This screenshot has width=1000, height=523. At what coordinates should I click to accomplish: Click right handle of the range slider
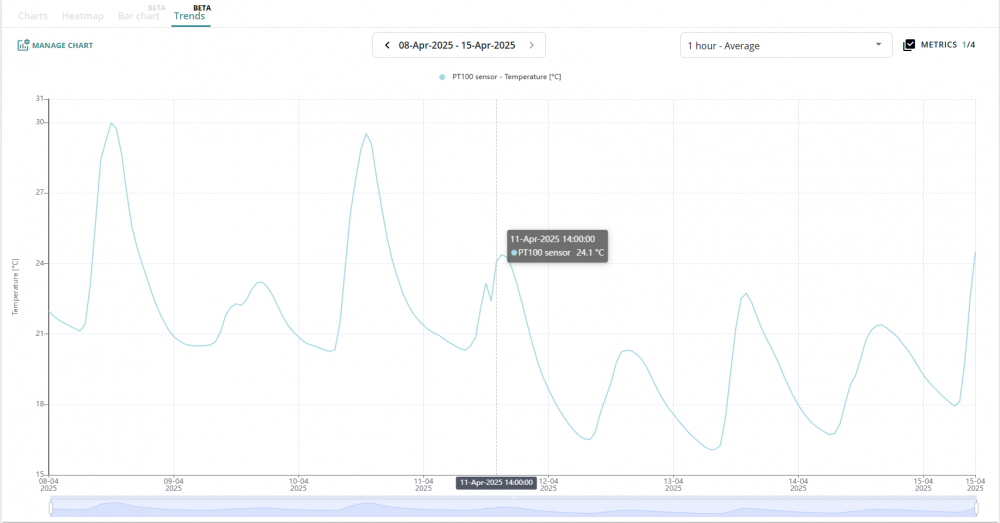pyautogui.click(x=975, y=508)
